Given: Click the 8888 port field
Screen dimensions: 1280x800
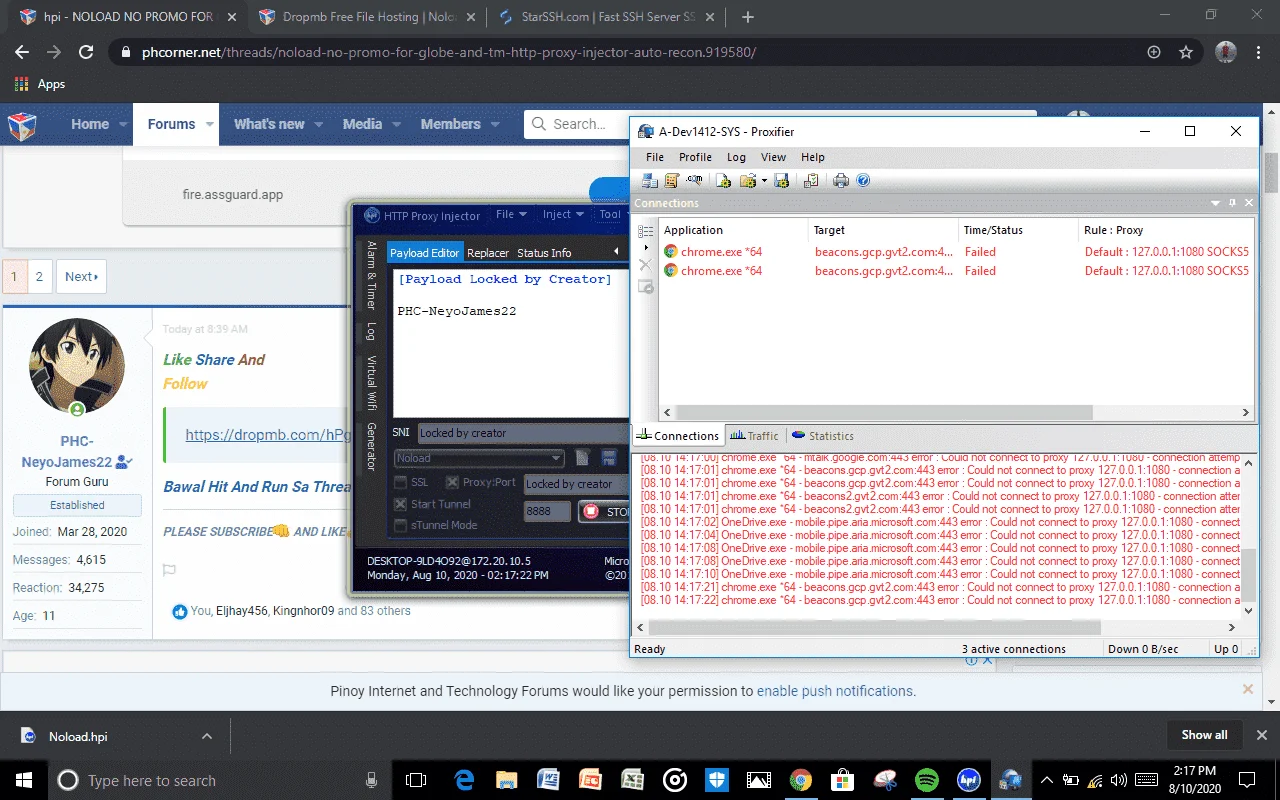Looking at the screenshot, I should coord(547,511).
